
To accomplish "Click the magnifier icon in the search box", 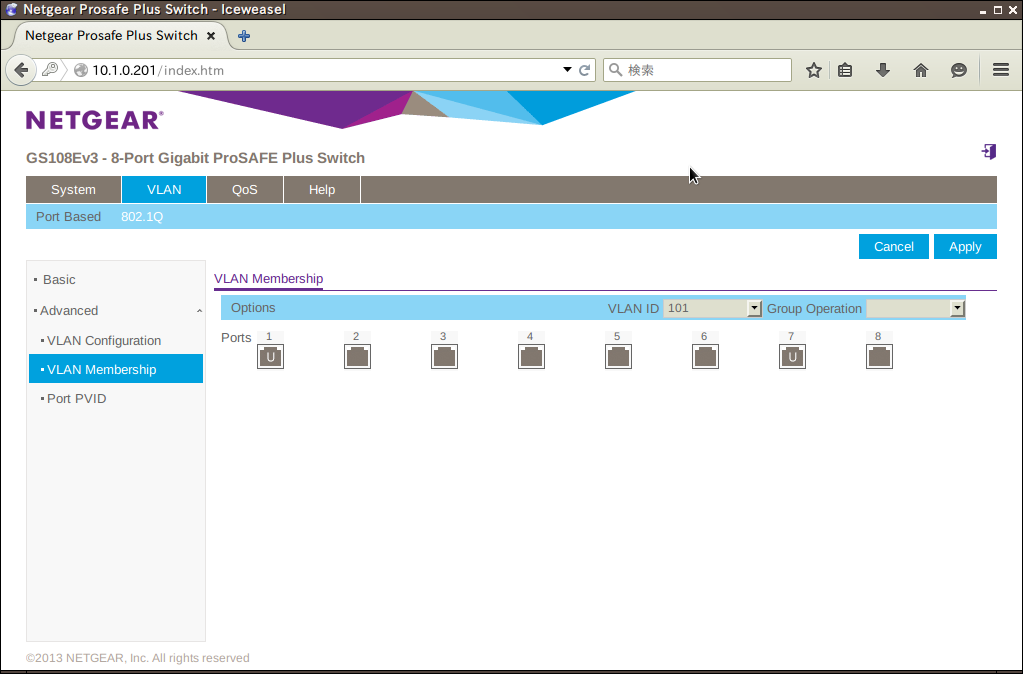I will 615,70.
